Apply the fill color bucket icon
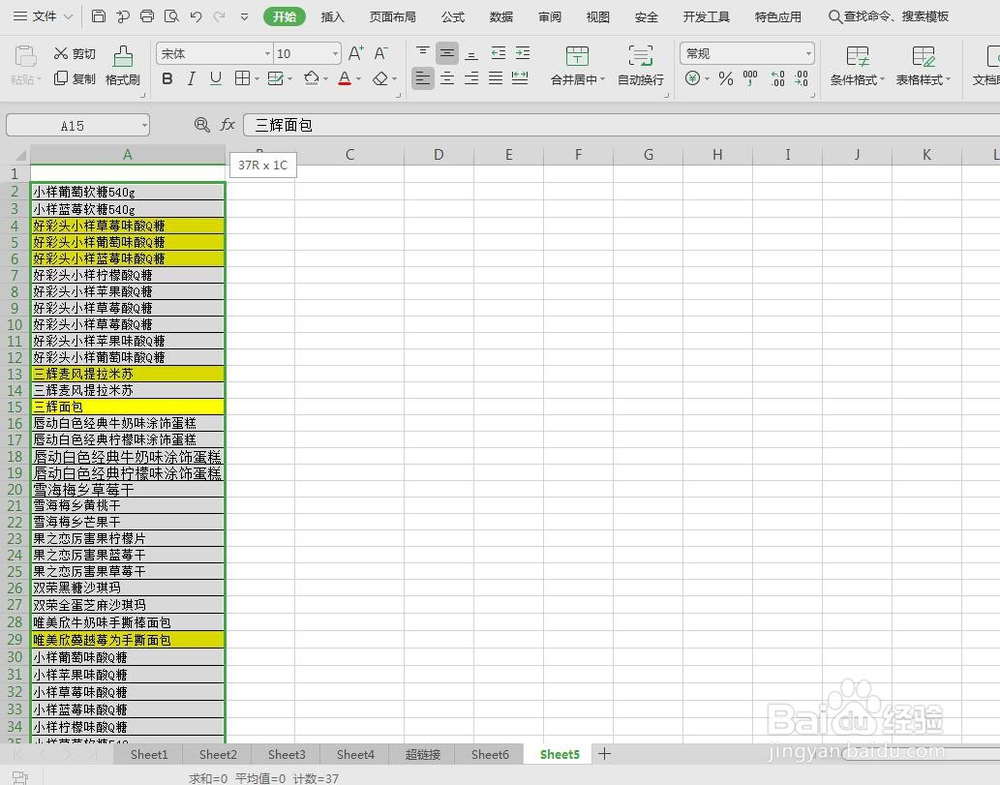Viewport: 1000px width, 785px height. tap(311, 78)
